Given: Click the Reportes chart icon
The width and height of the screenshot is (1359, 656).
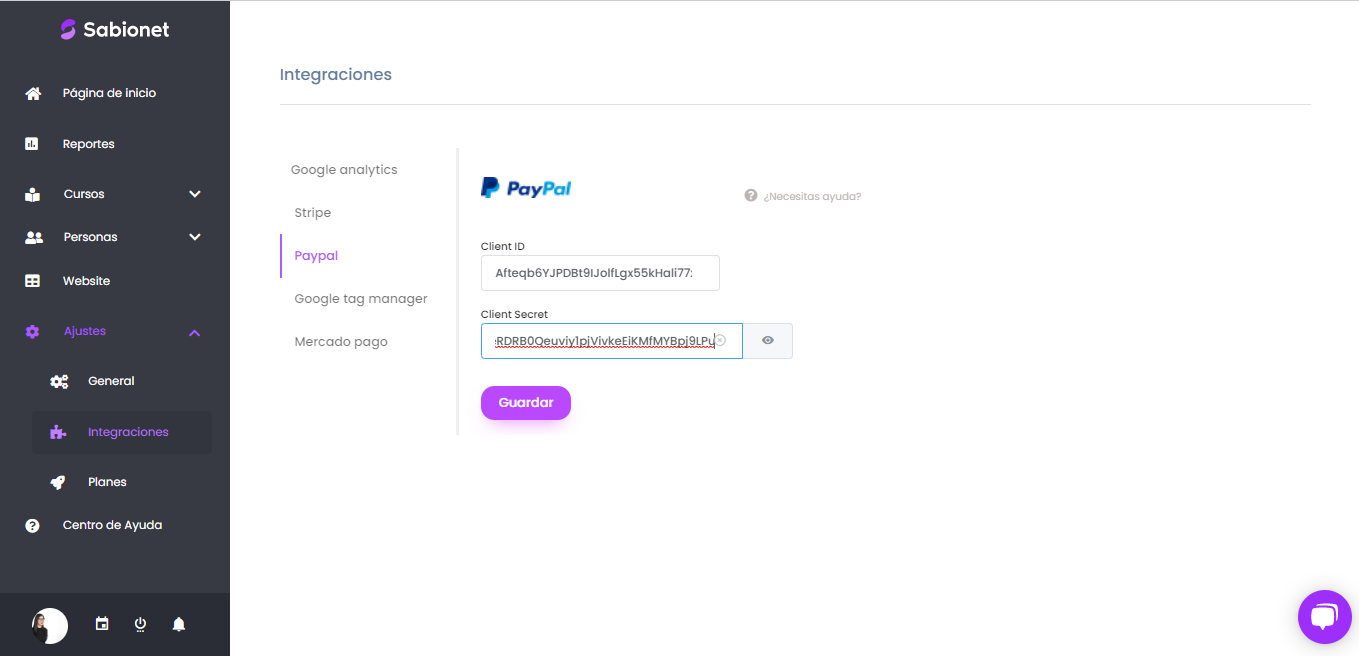Looking at the screenshot, I should (32, 144).
